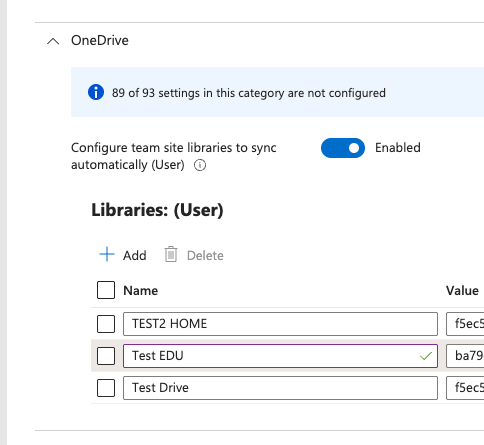Click the Enabled label next to toggle

pyautogui.click(x=398, y=148)
